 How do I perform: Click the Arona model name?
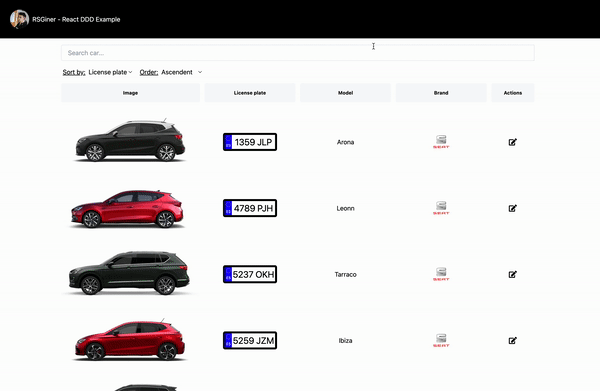pos(346,142)
